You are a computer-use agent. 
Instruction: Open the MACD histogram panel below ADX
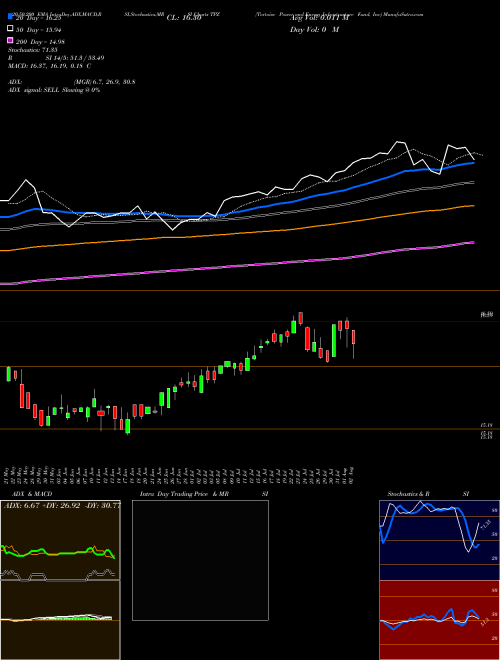click(x=60, y=620)
